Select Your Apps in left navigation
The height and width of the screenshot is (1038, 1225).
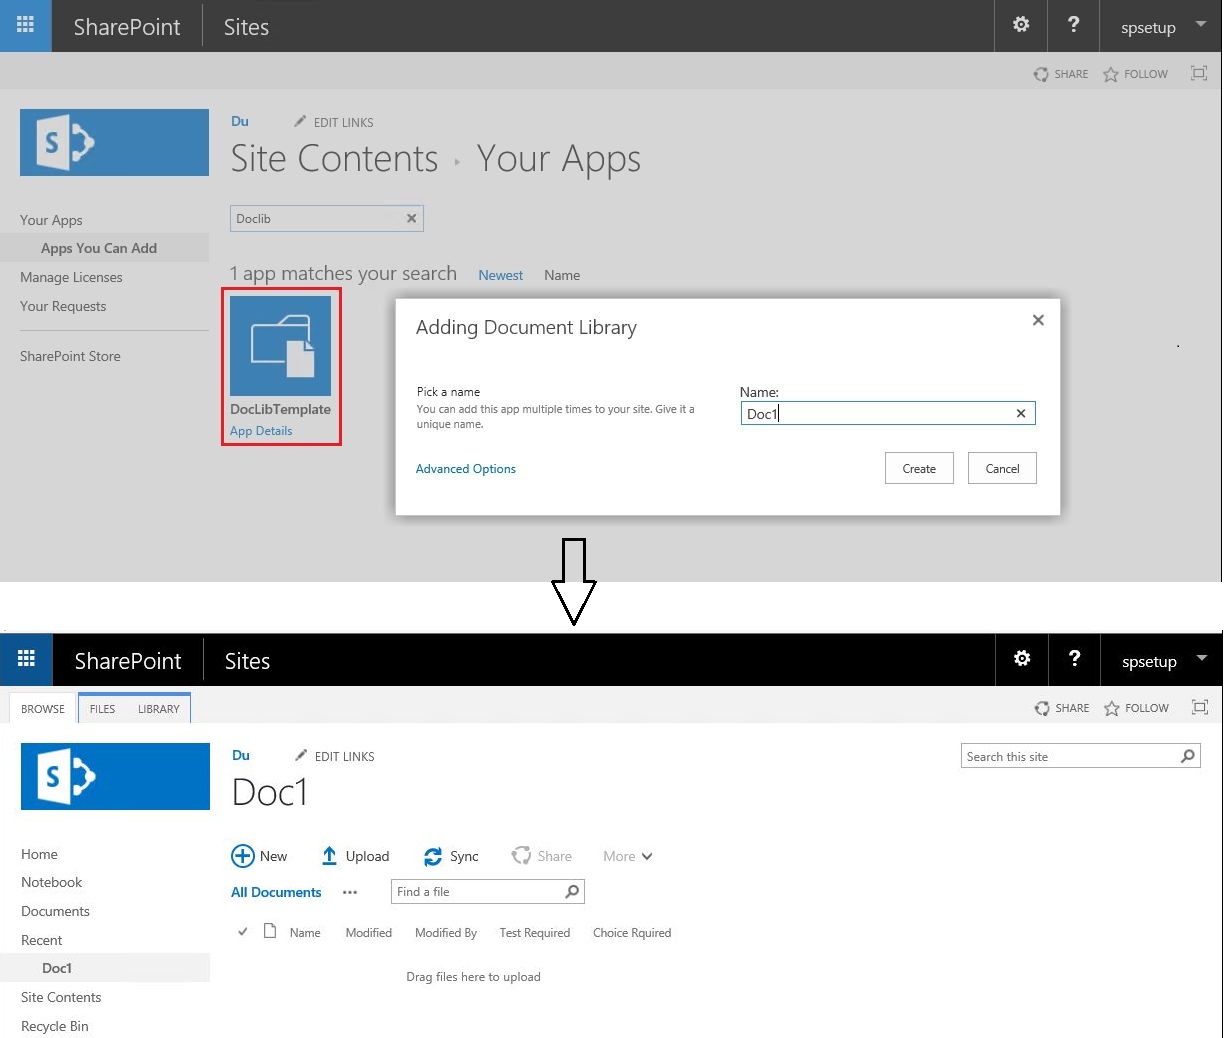click(x=51, y=220)
